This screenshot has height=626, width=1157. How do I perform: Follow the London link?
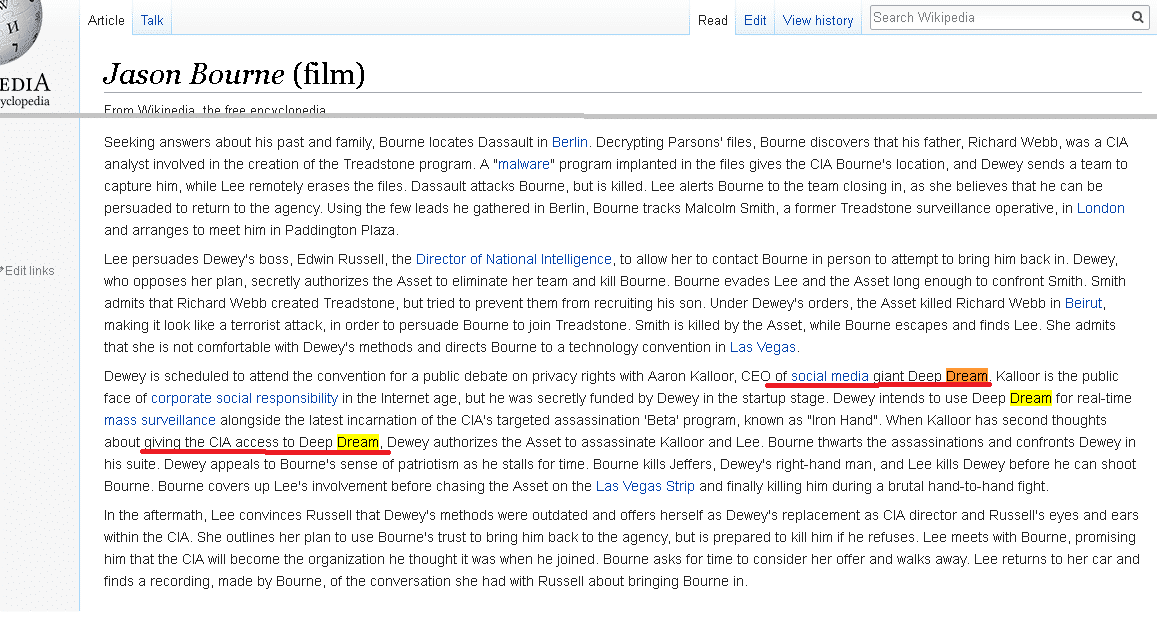point(1100,208)
